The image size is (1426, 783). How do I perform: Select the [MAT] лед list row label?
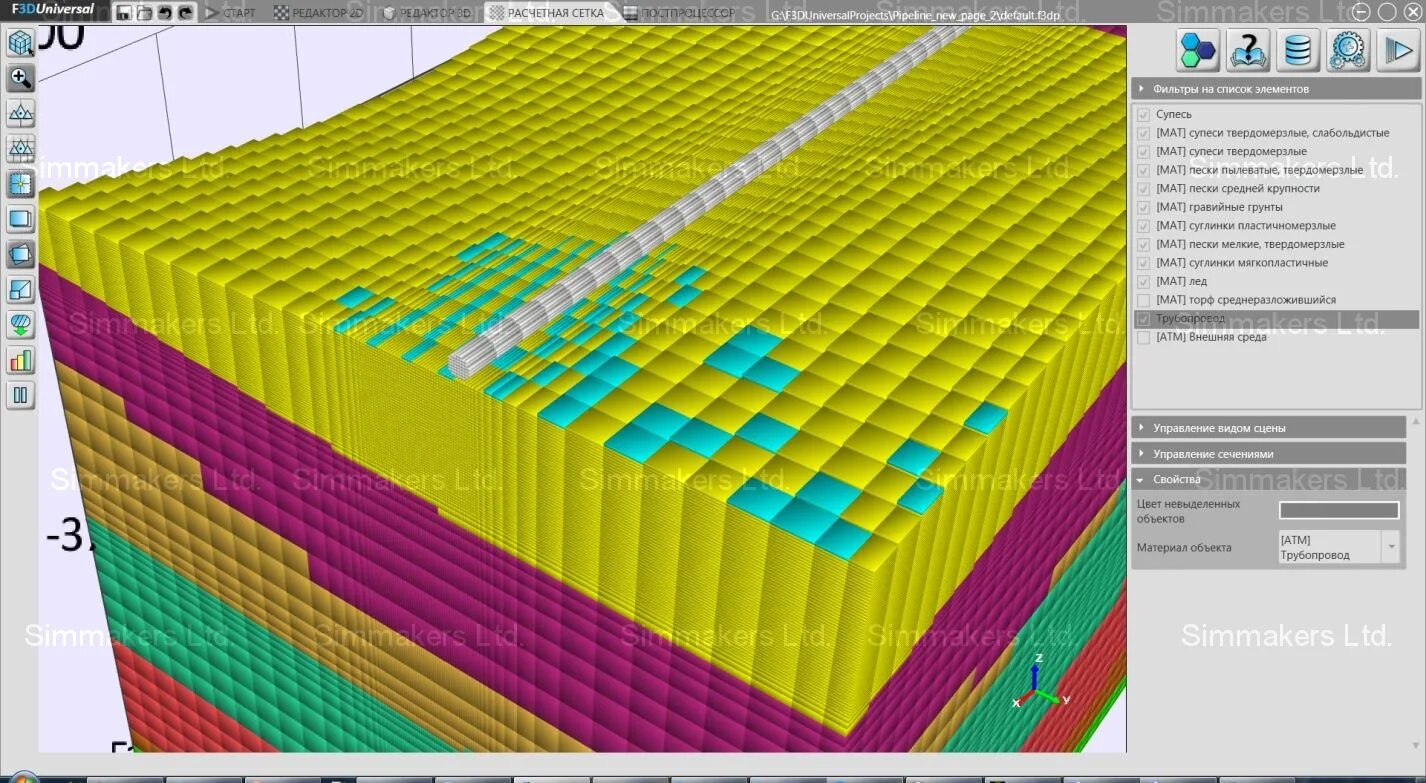tap(1181, 282)
